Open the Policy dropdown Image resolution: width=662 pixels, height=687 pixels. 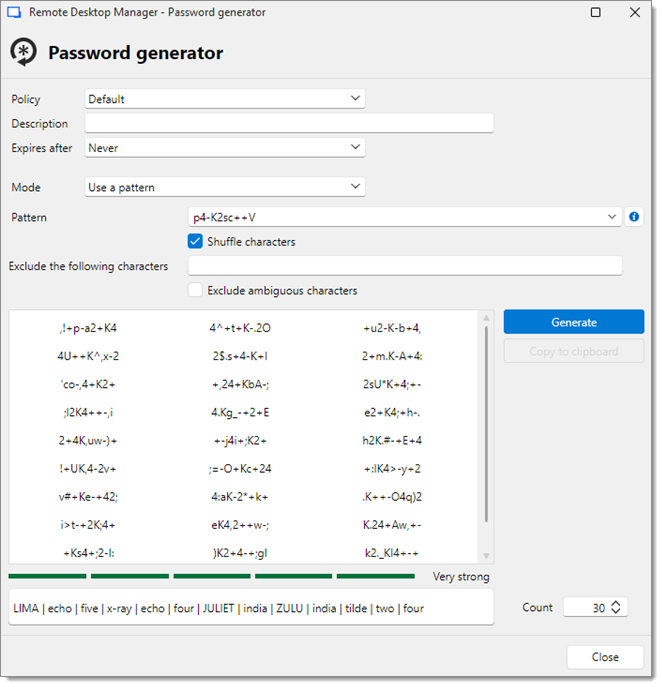226,99
